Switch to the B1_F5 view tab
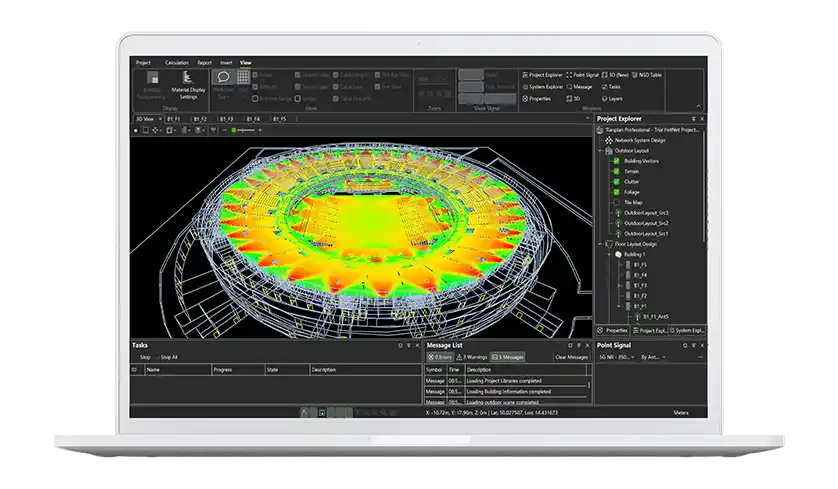The width and height of the screenshot is (838, 489). tap(280, 119)
